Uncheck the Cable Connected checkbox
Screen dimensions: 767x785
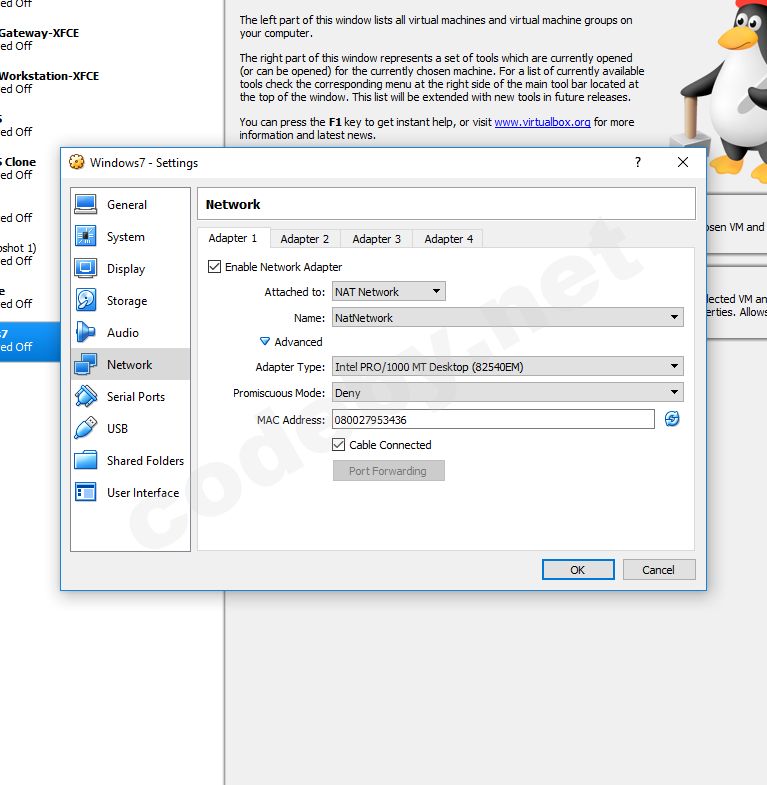tap(339, 445)
